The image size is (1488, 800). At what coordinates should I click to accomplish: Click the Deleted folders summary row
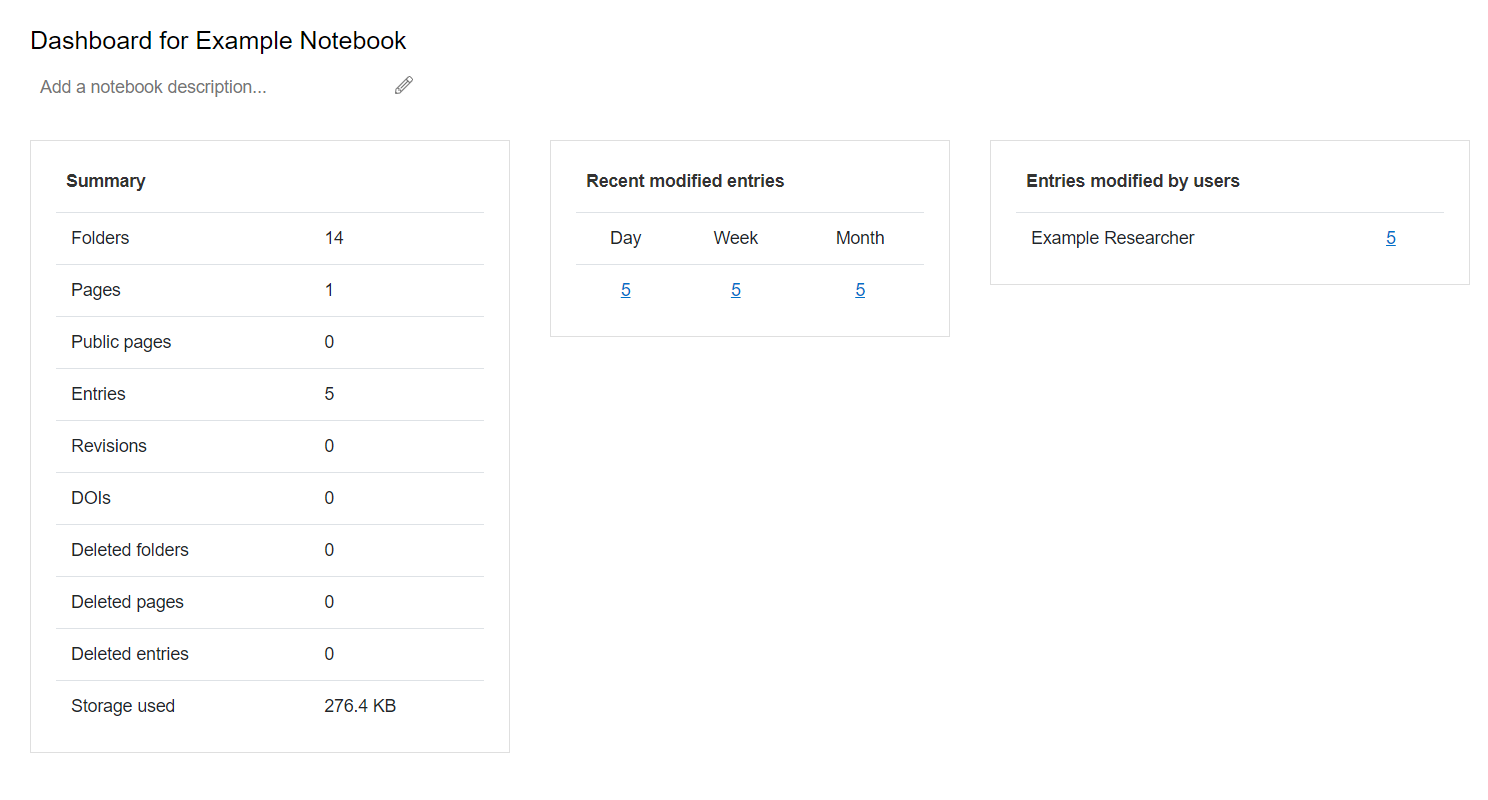[270, 550]
